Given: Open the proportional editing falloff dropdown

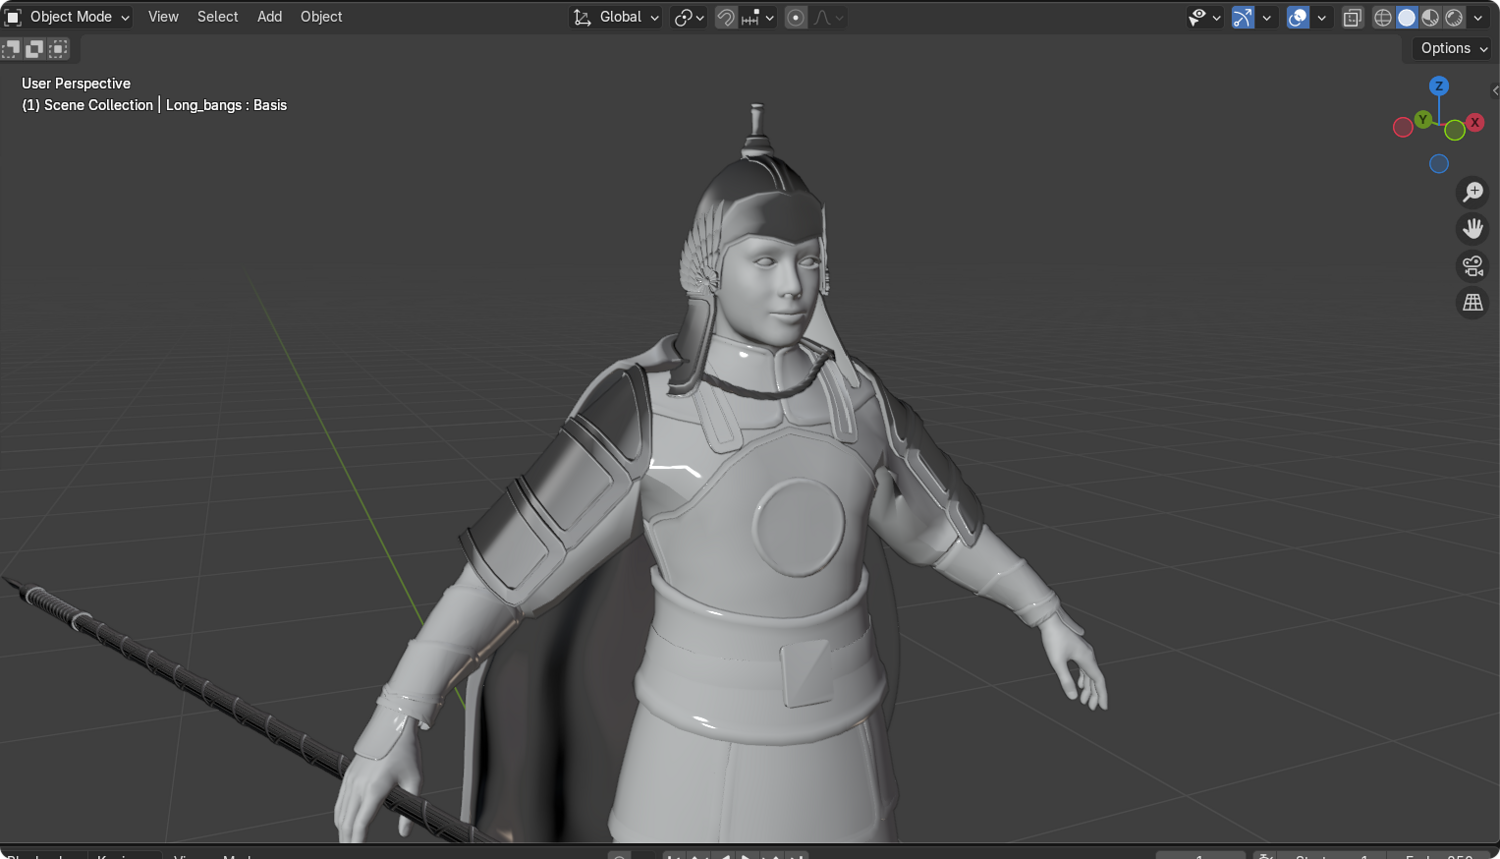Looking at the screenshot, I should click(x=828, y=17).
